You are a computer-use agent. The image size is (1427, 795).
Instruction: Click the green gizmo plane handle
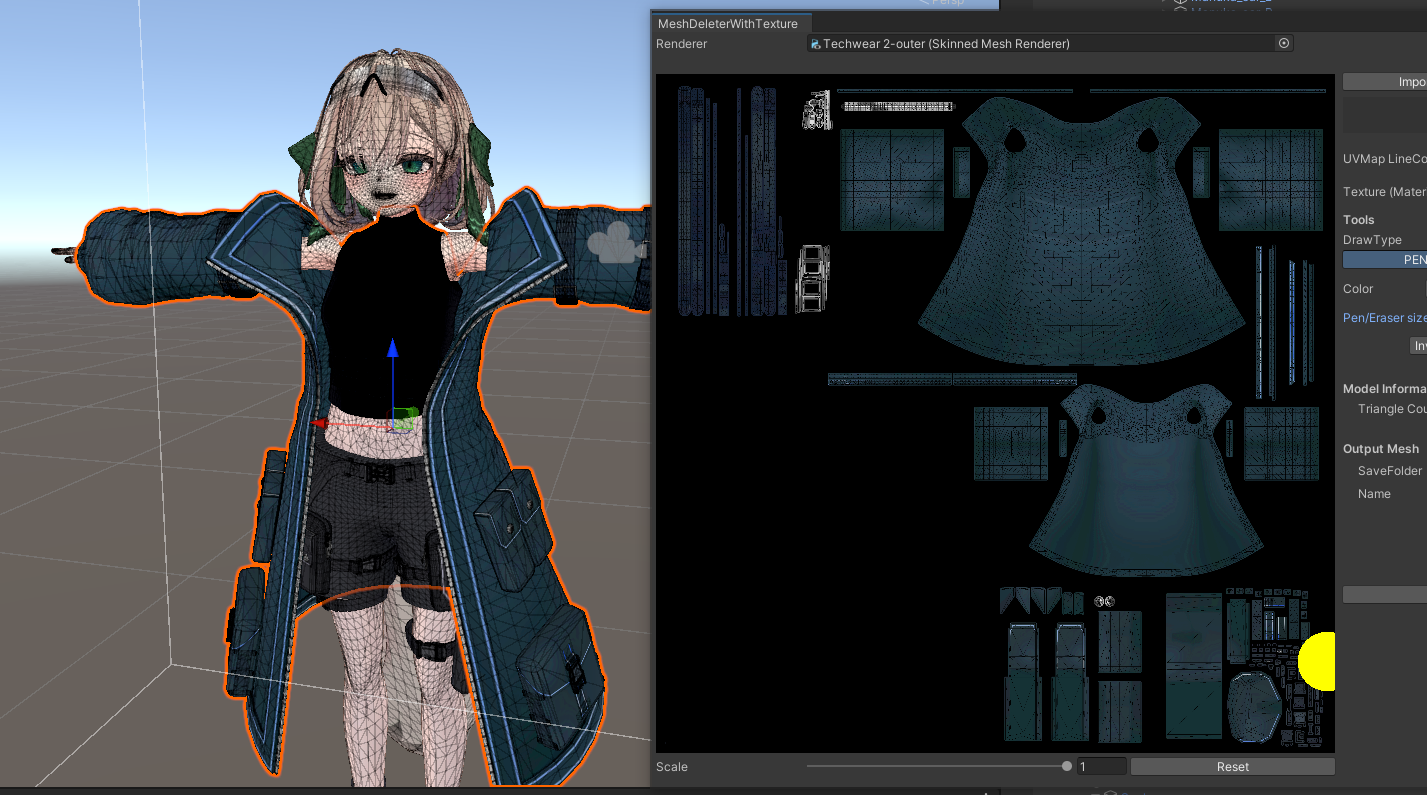pyautogui.click(x=404, y=420)
